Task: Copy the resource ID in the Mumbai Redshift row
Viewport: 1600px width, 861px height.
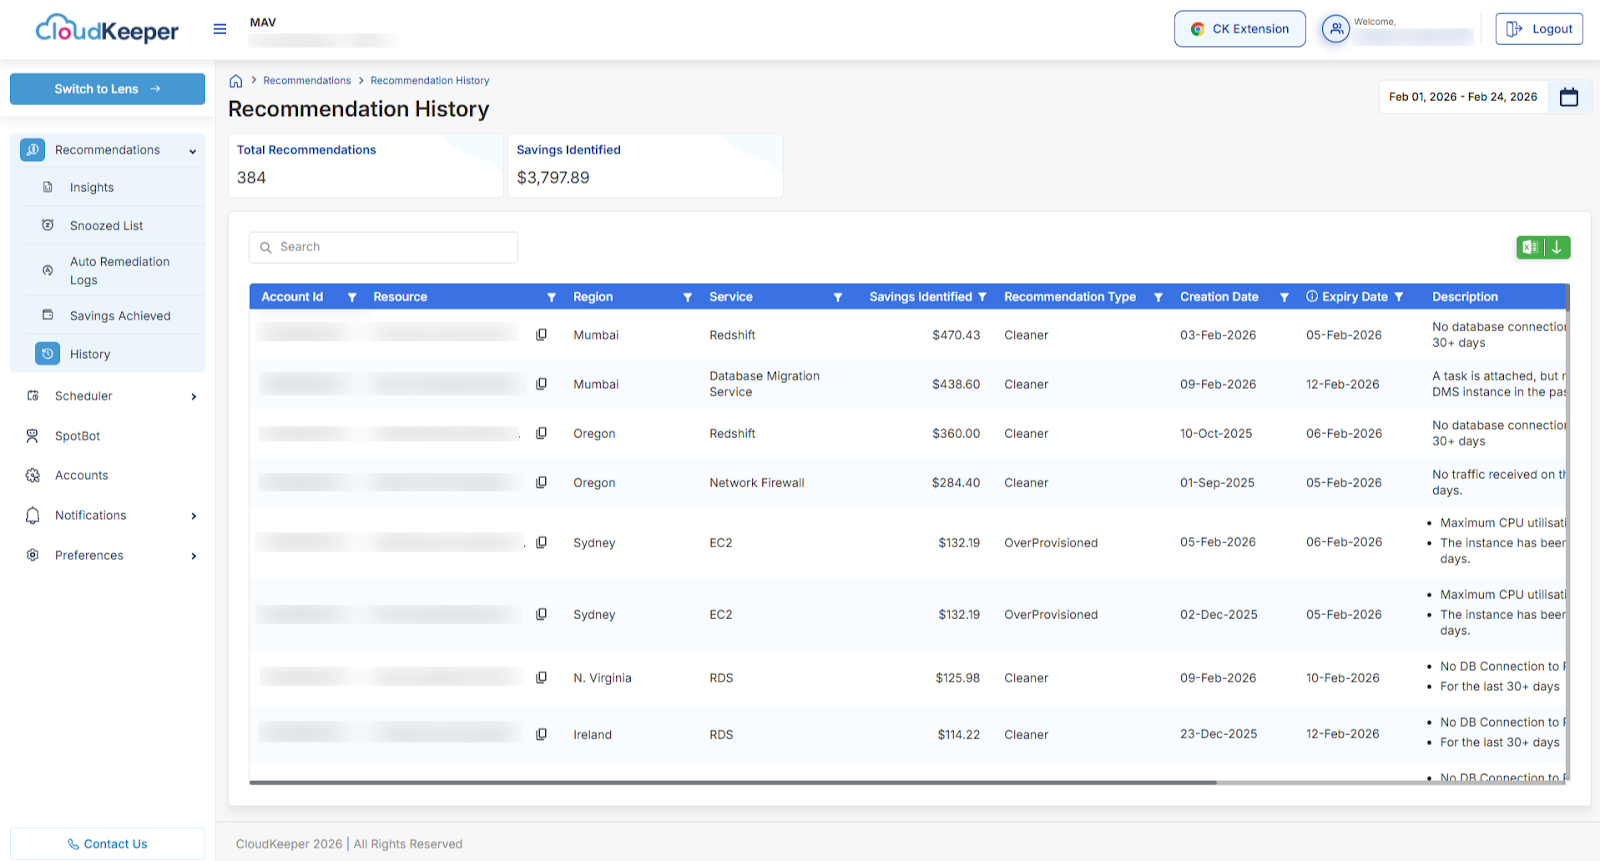Action: [541, 335]
